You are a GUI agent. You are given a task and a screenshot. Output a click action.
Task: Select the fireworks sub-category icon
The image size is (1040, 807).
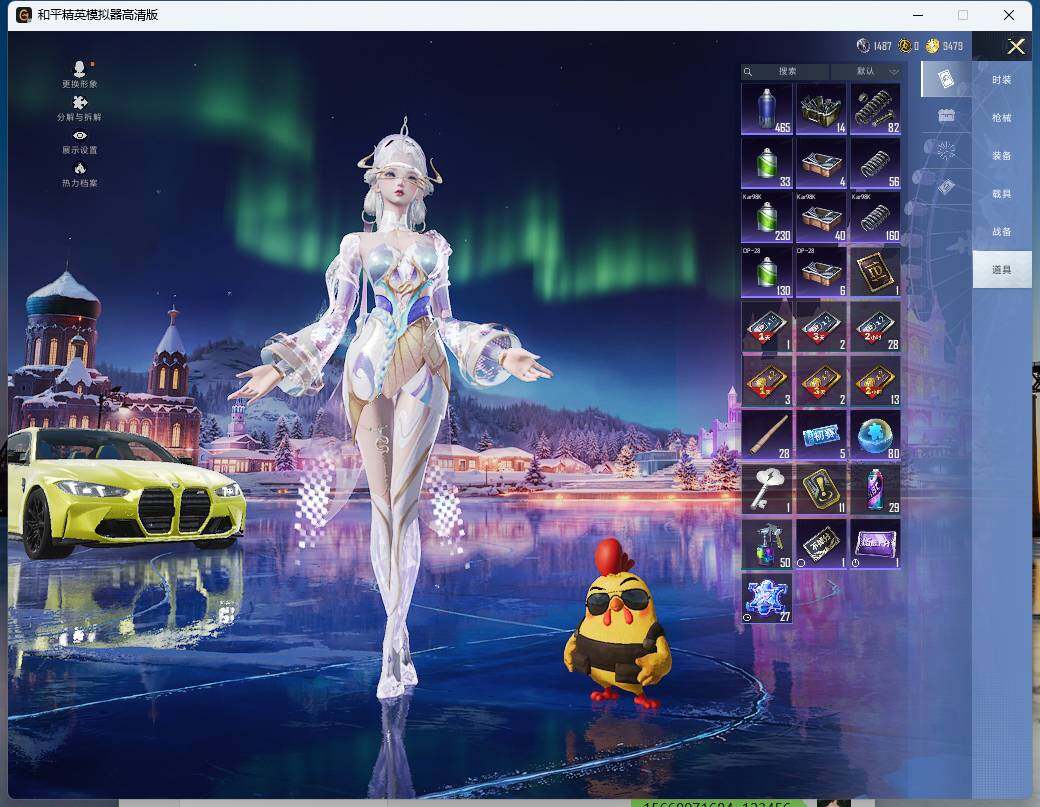[x=946, y=151]
